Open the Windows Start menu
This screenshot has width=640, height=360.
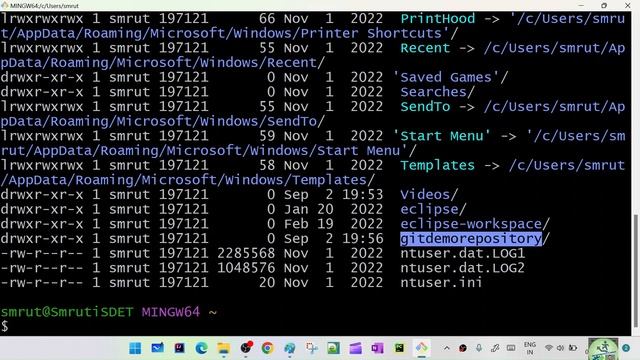click(135, 348)
